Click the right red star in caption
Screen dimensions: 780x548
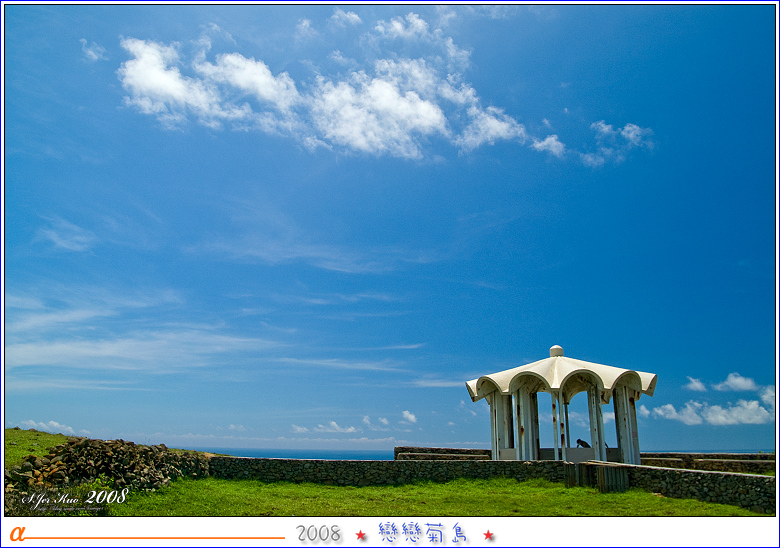489,535
